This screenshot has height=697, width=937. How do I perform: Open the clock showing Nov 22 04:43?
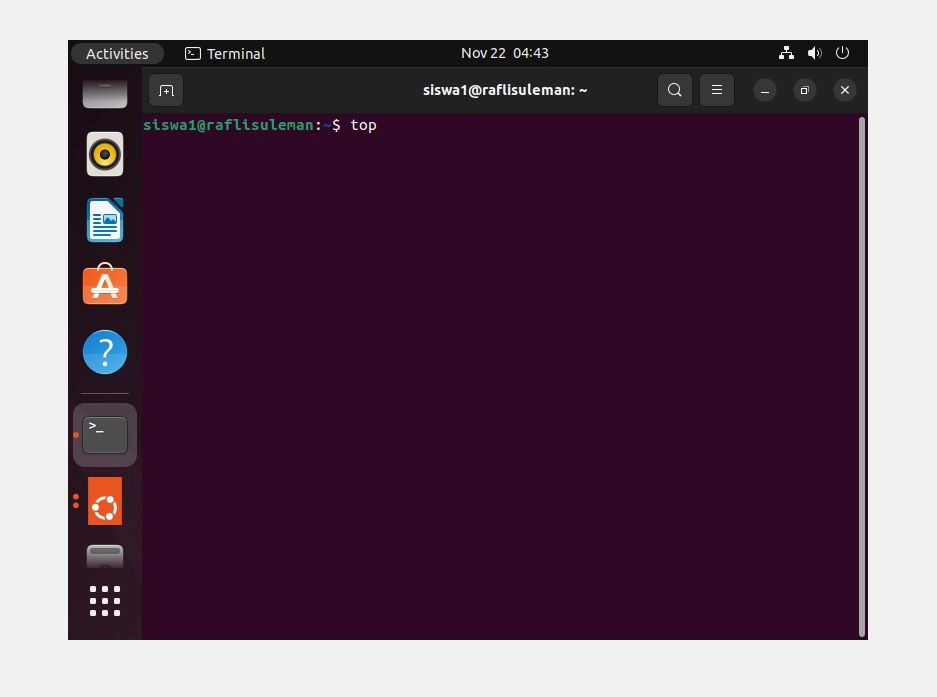(x=504, y=53)
